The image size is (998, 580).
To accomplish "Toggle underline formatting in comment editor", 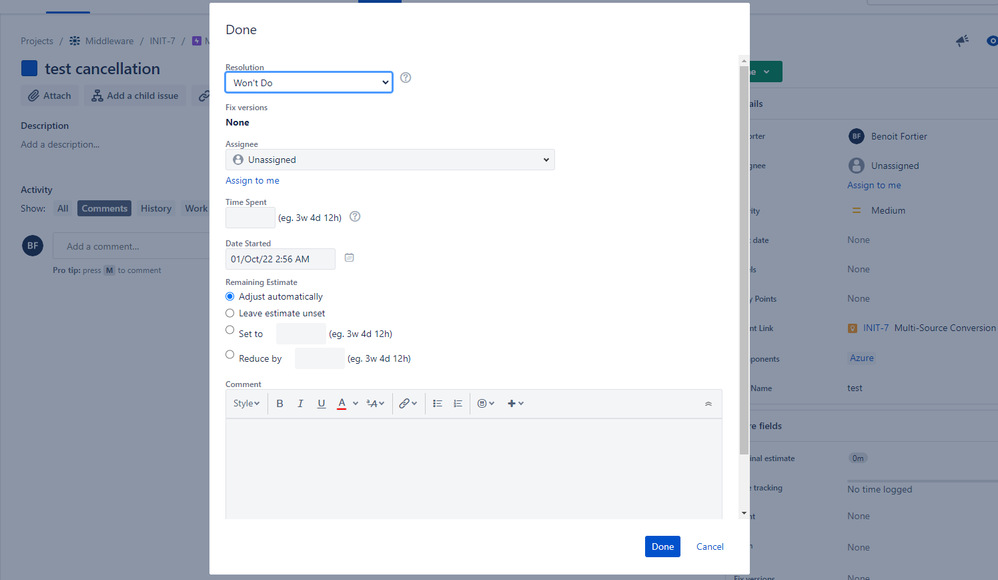I will point(321,404).
